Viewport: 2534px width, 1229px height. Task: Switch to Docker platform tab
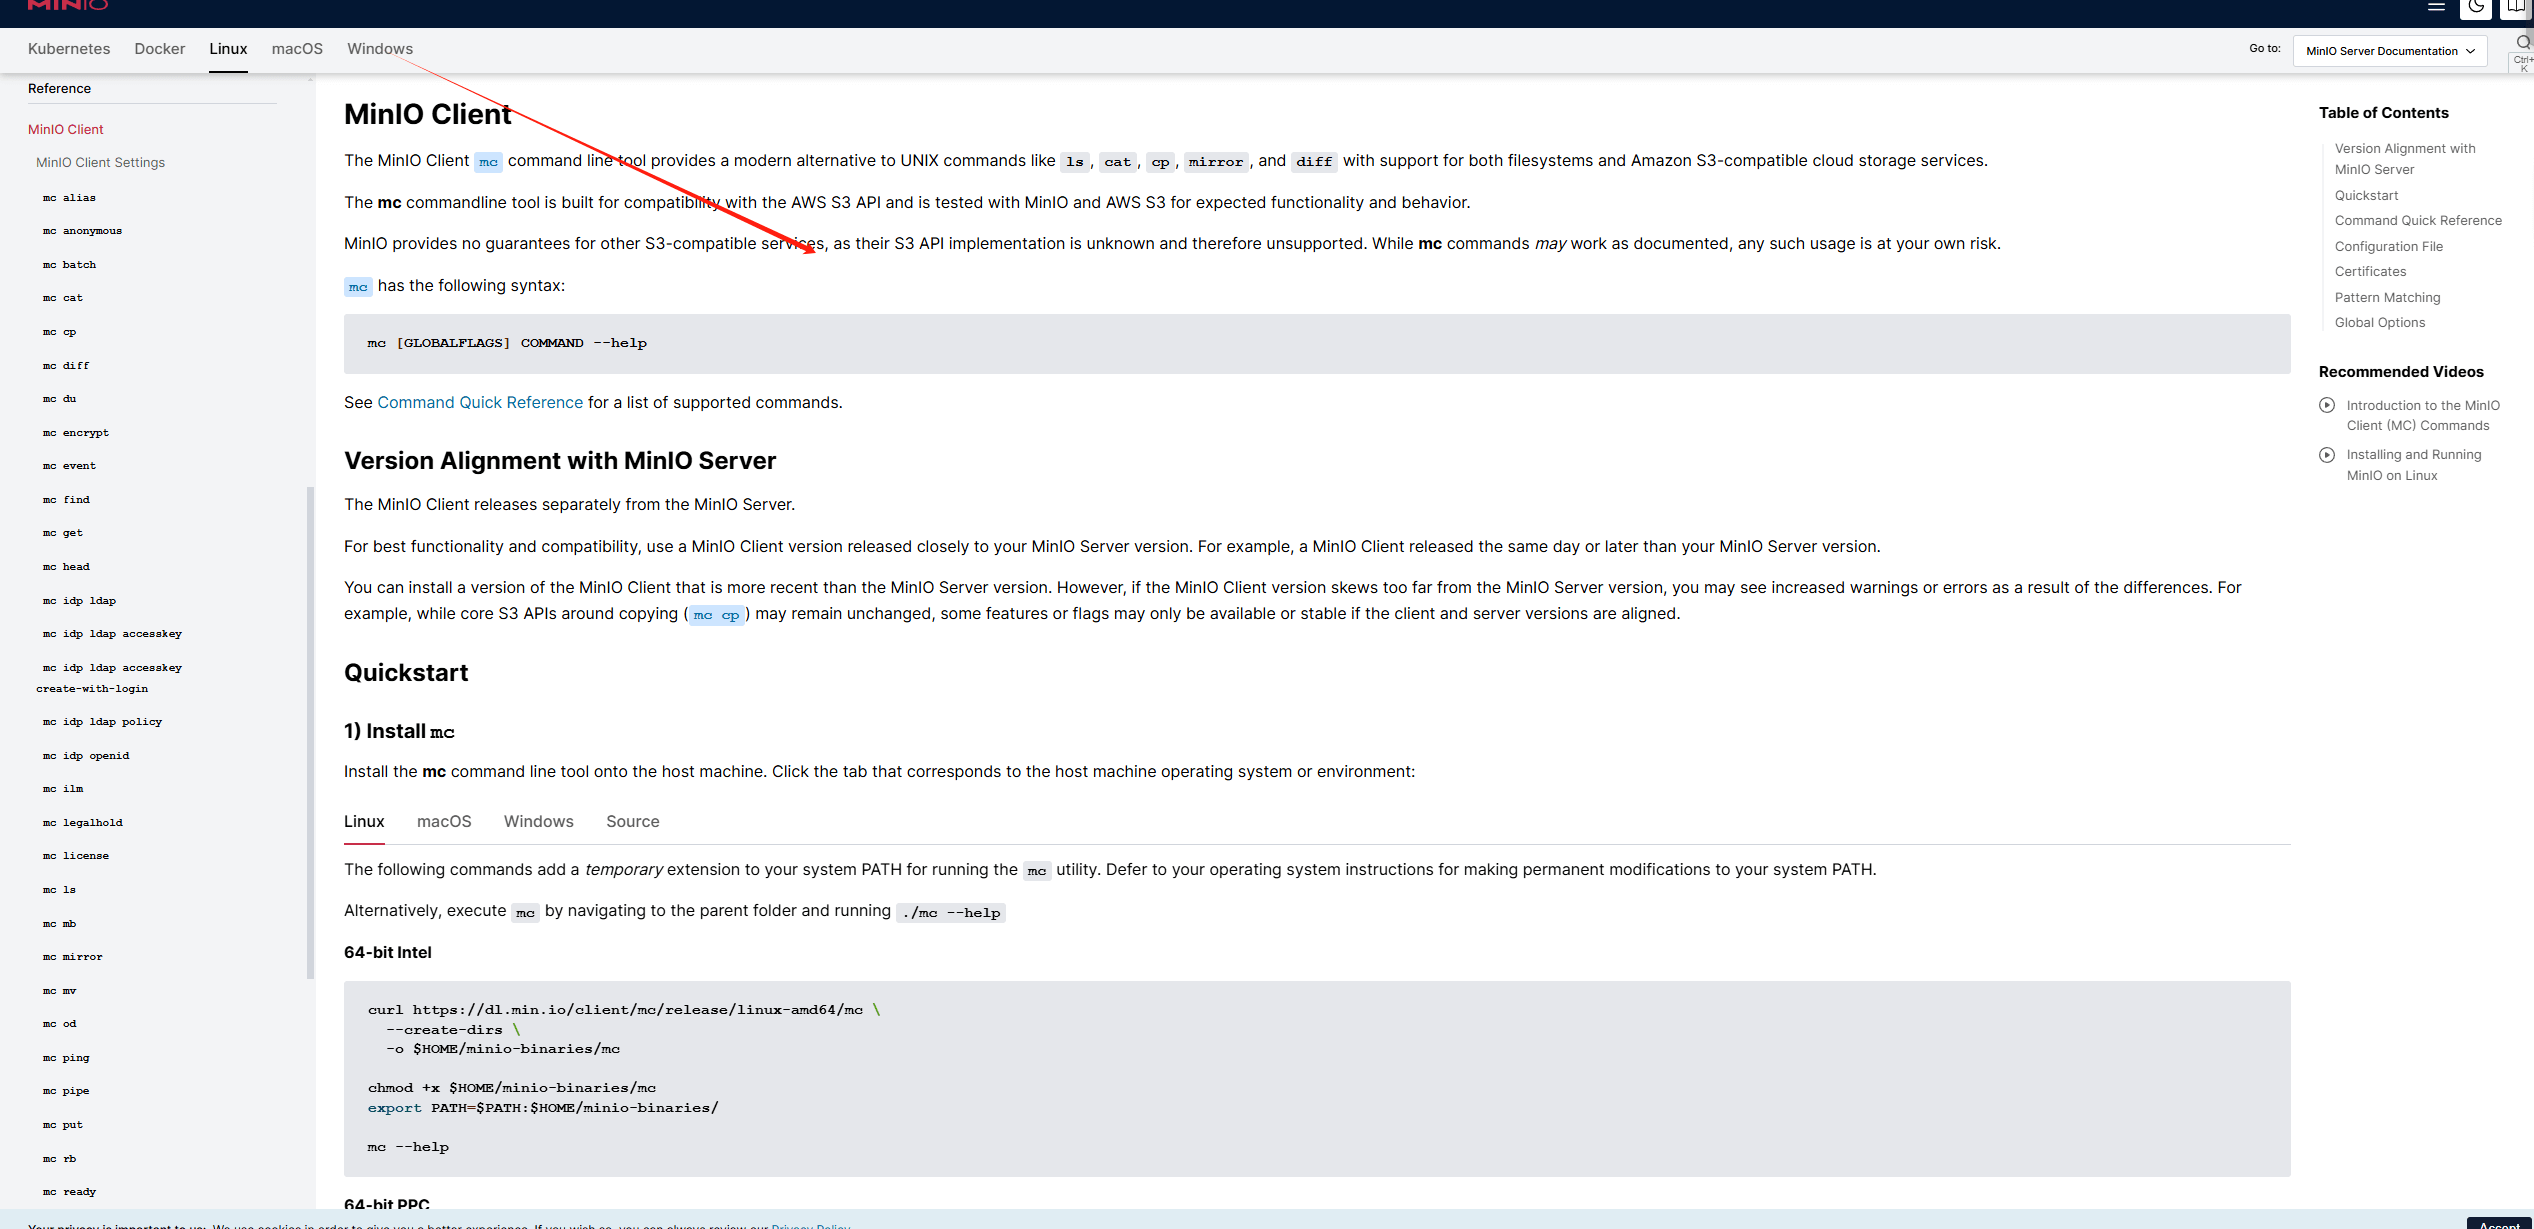click(160, 49)
